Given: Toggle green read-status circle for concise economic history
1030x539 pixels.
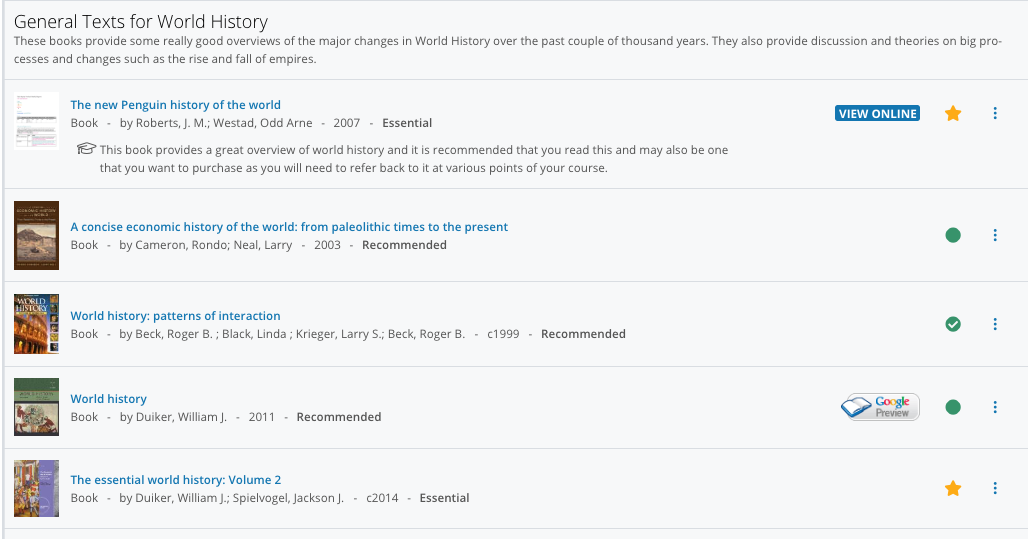Looking at the screenshot, I should click(x=952, y=235).
